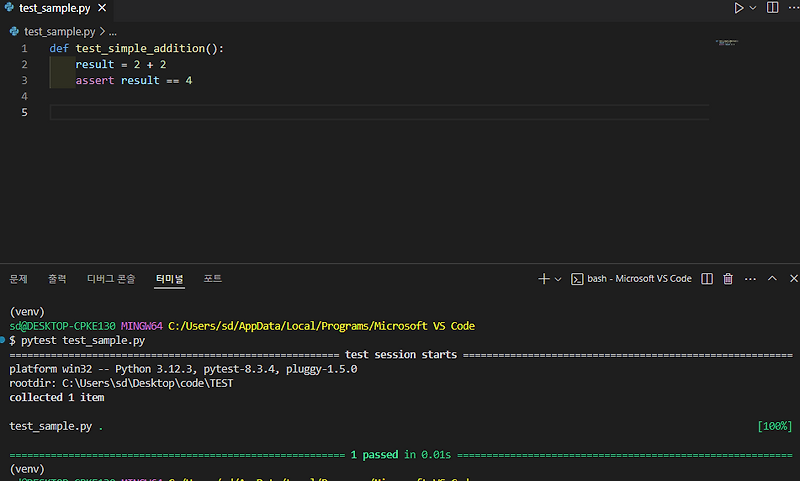Split the editor with the split icon
800x481 pixels.
pos(772,7)
